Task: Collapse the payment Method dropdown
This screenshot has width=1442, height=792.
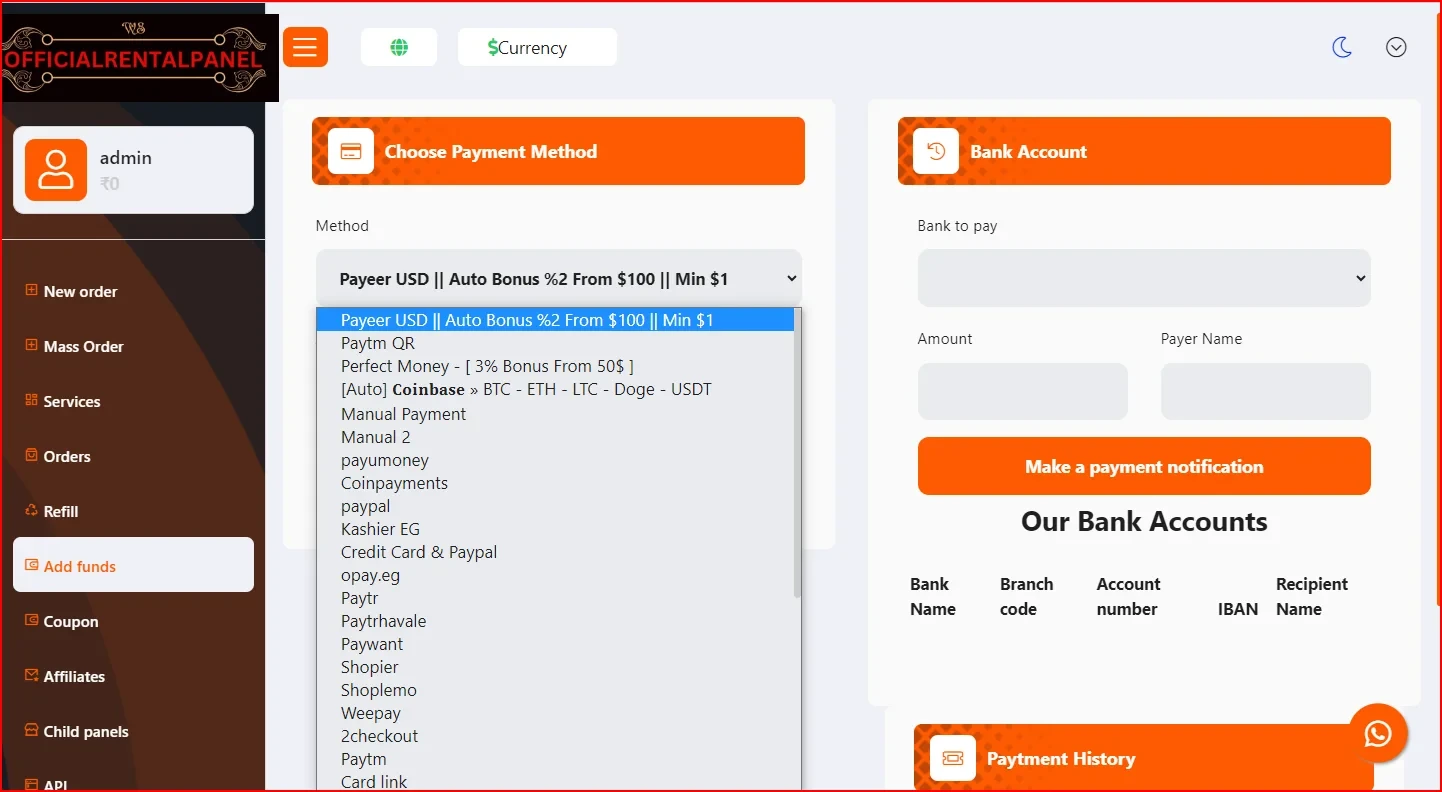Action: [x=558, y=279]
